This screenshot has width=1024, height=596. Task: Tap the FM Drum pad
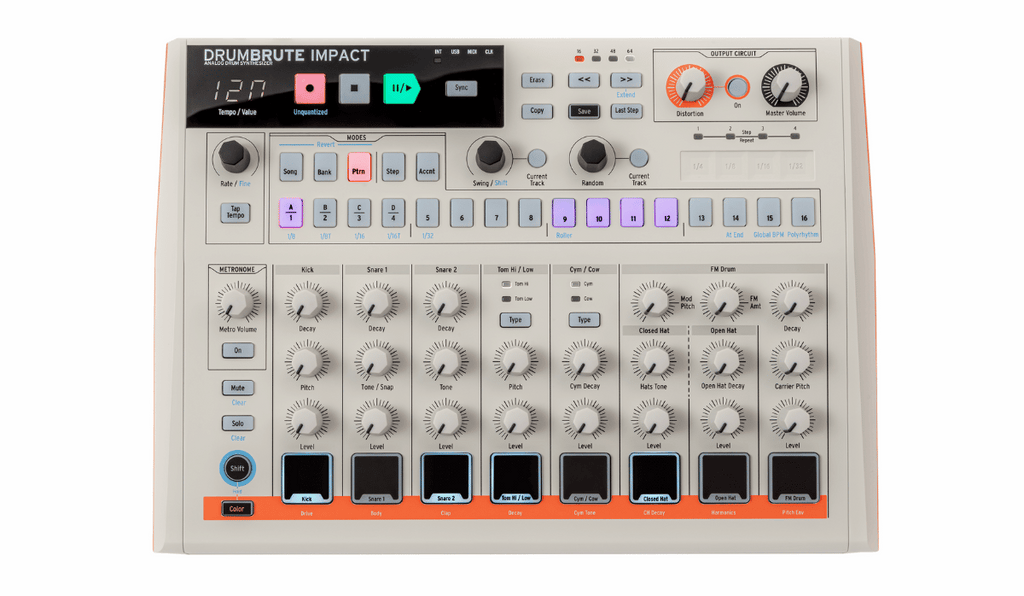coord(793,478)
